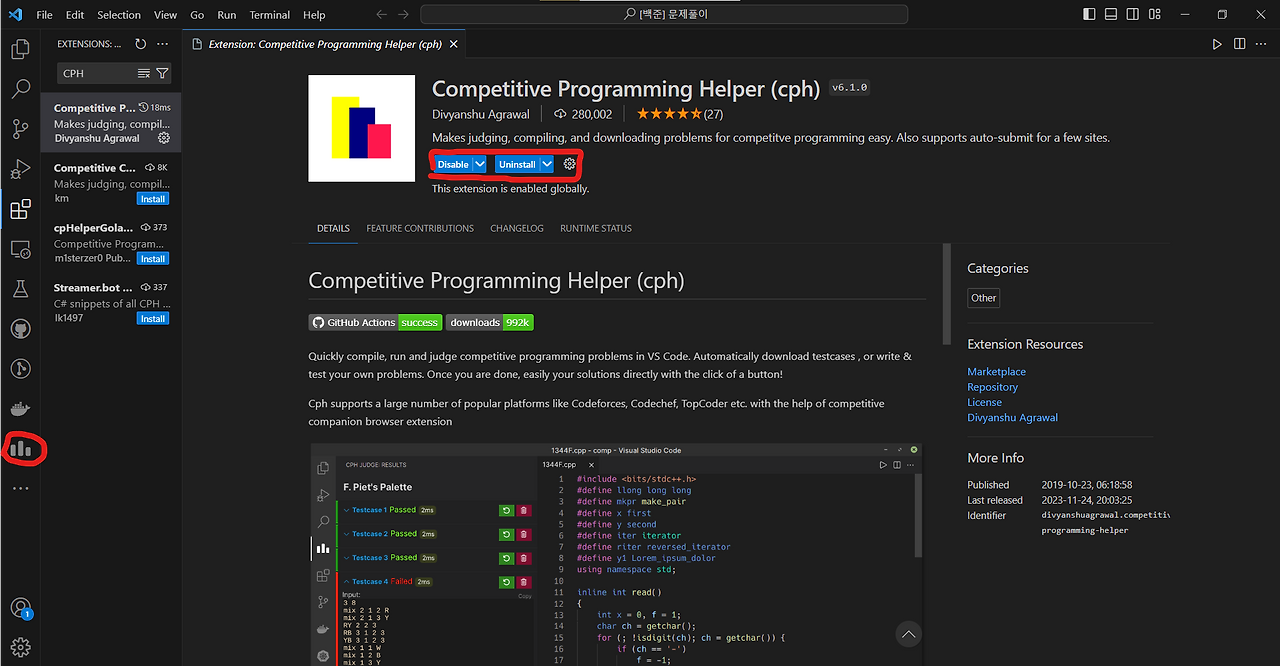Open the GitHub view icon
Image resolution: width=1280 pixels, height=666 pixels.
(x=20, y=329)
